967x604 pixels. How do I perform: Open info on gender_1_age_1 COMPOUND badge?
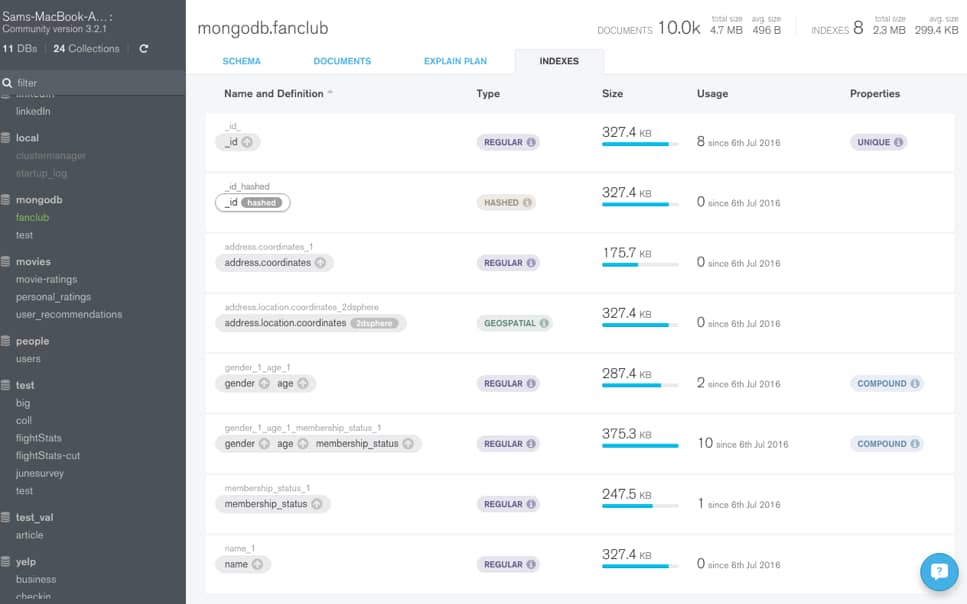click(x=916, y=383)
